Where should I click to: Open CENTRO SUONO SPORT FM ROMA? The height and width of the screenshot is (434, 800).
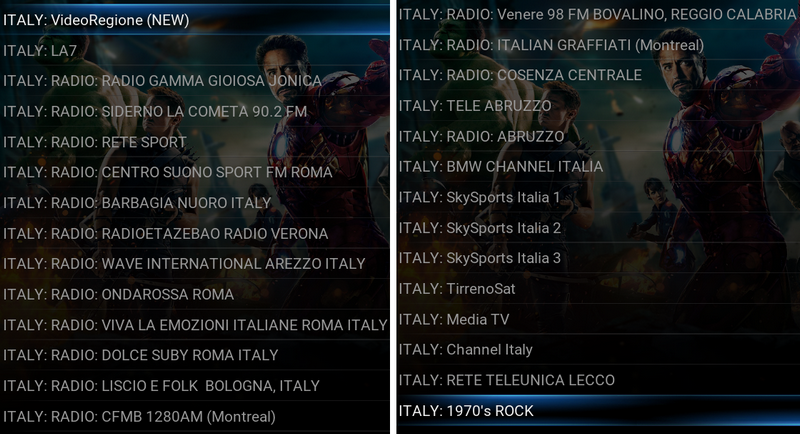195,172
